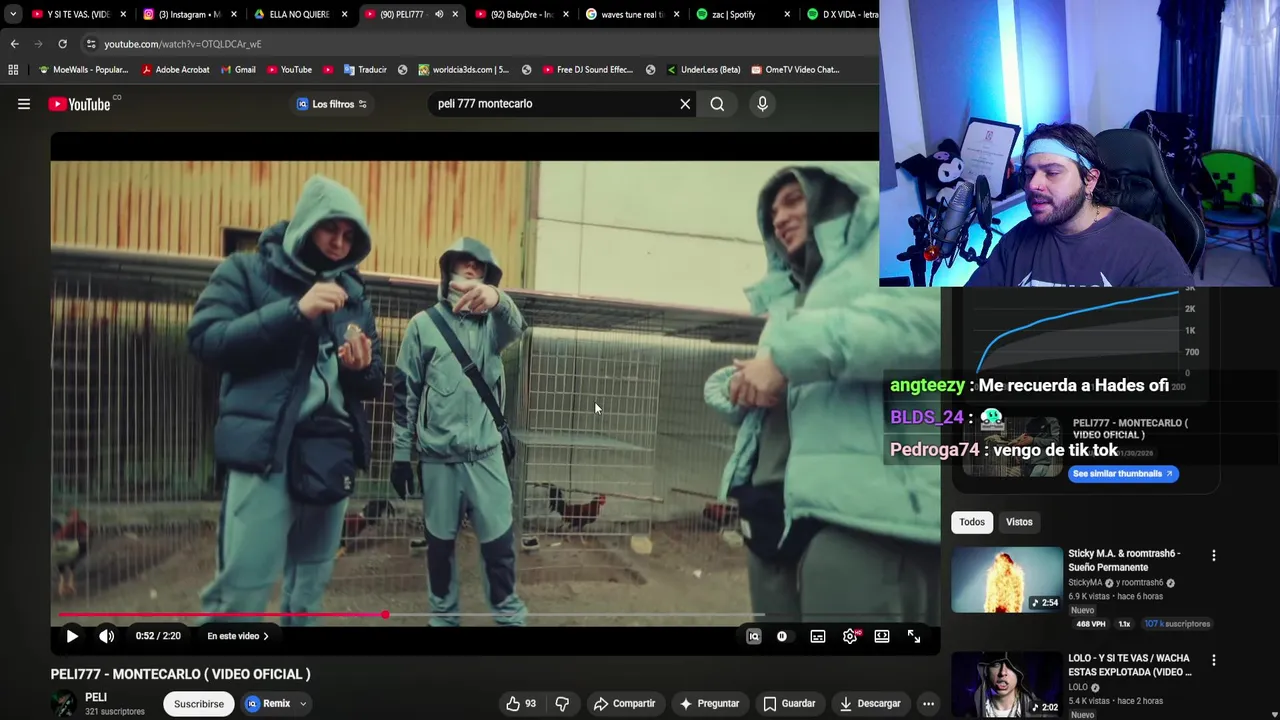Mute the PELI777 tab audio icon
Image resolution: width=1280 pixels, height=720 pixels.
coord(438,14)
